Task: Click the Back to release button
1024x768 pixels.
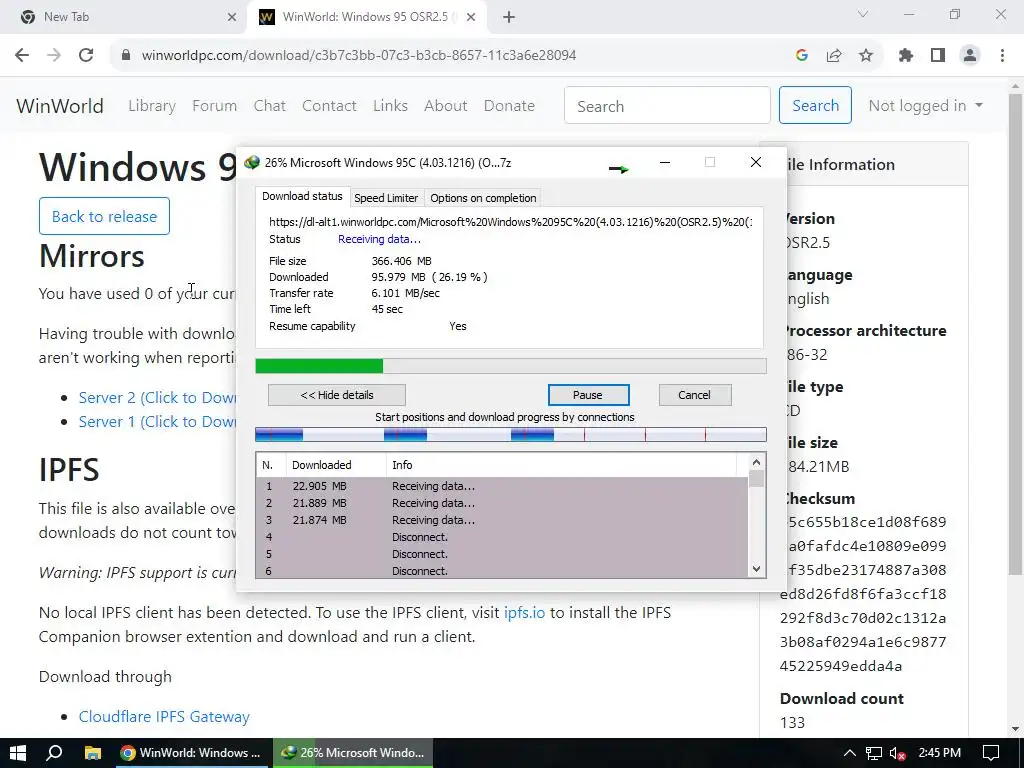Action: coord(104,216)
